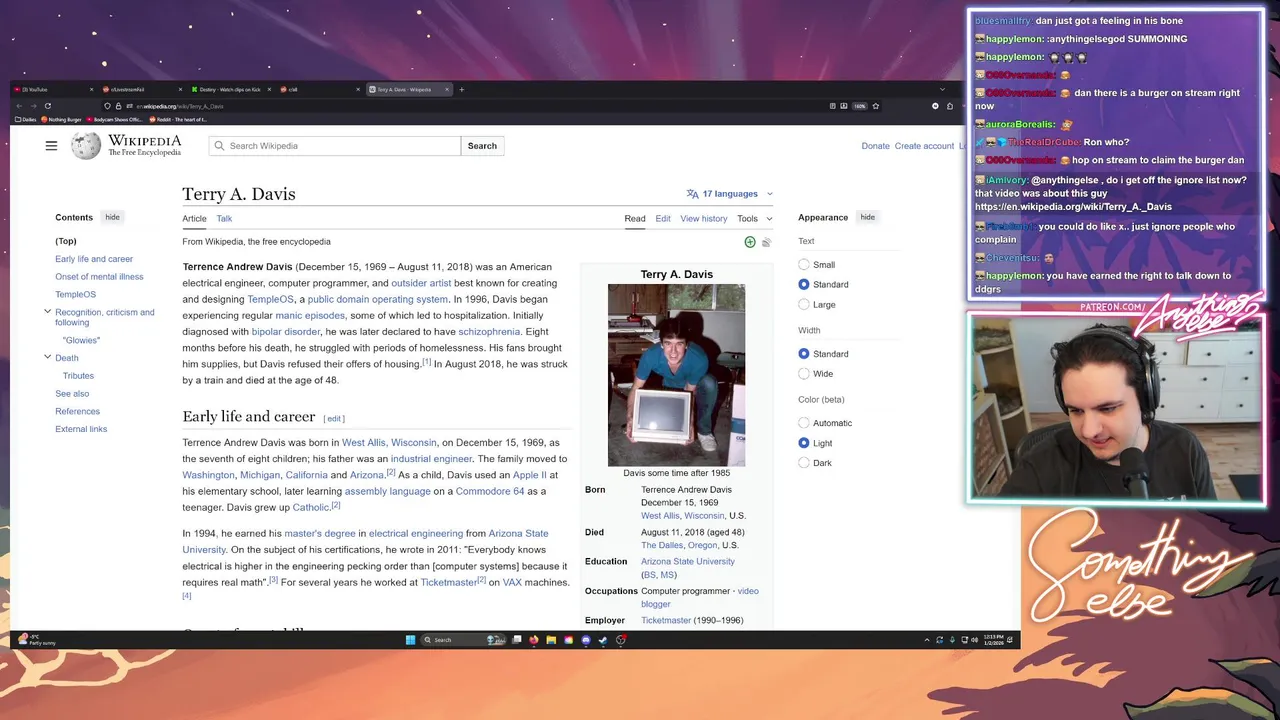Click the Wikipedia globe logo
Screen dimensions: 1280x720
click(86, 146)
